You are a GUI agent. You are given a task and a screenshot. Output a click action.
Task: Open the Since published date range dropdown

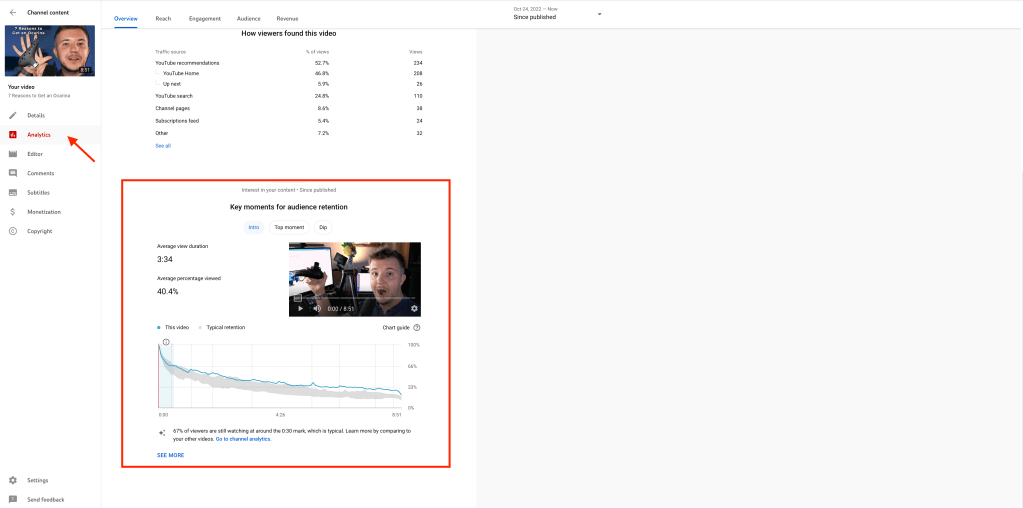(x=599, y=14)
